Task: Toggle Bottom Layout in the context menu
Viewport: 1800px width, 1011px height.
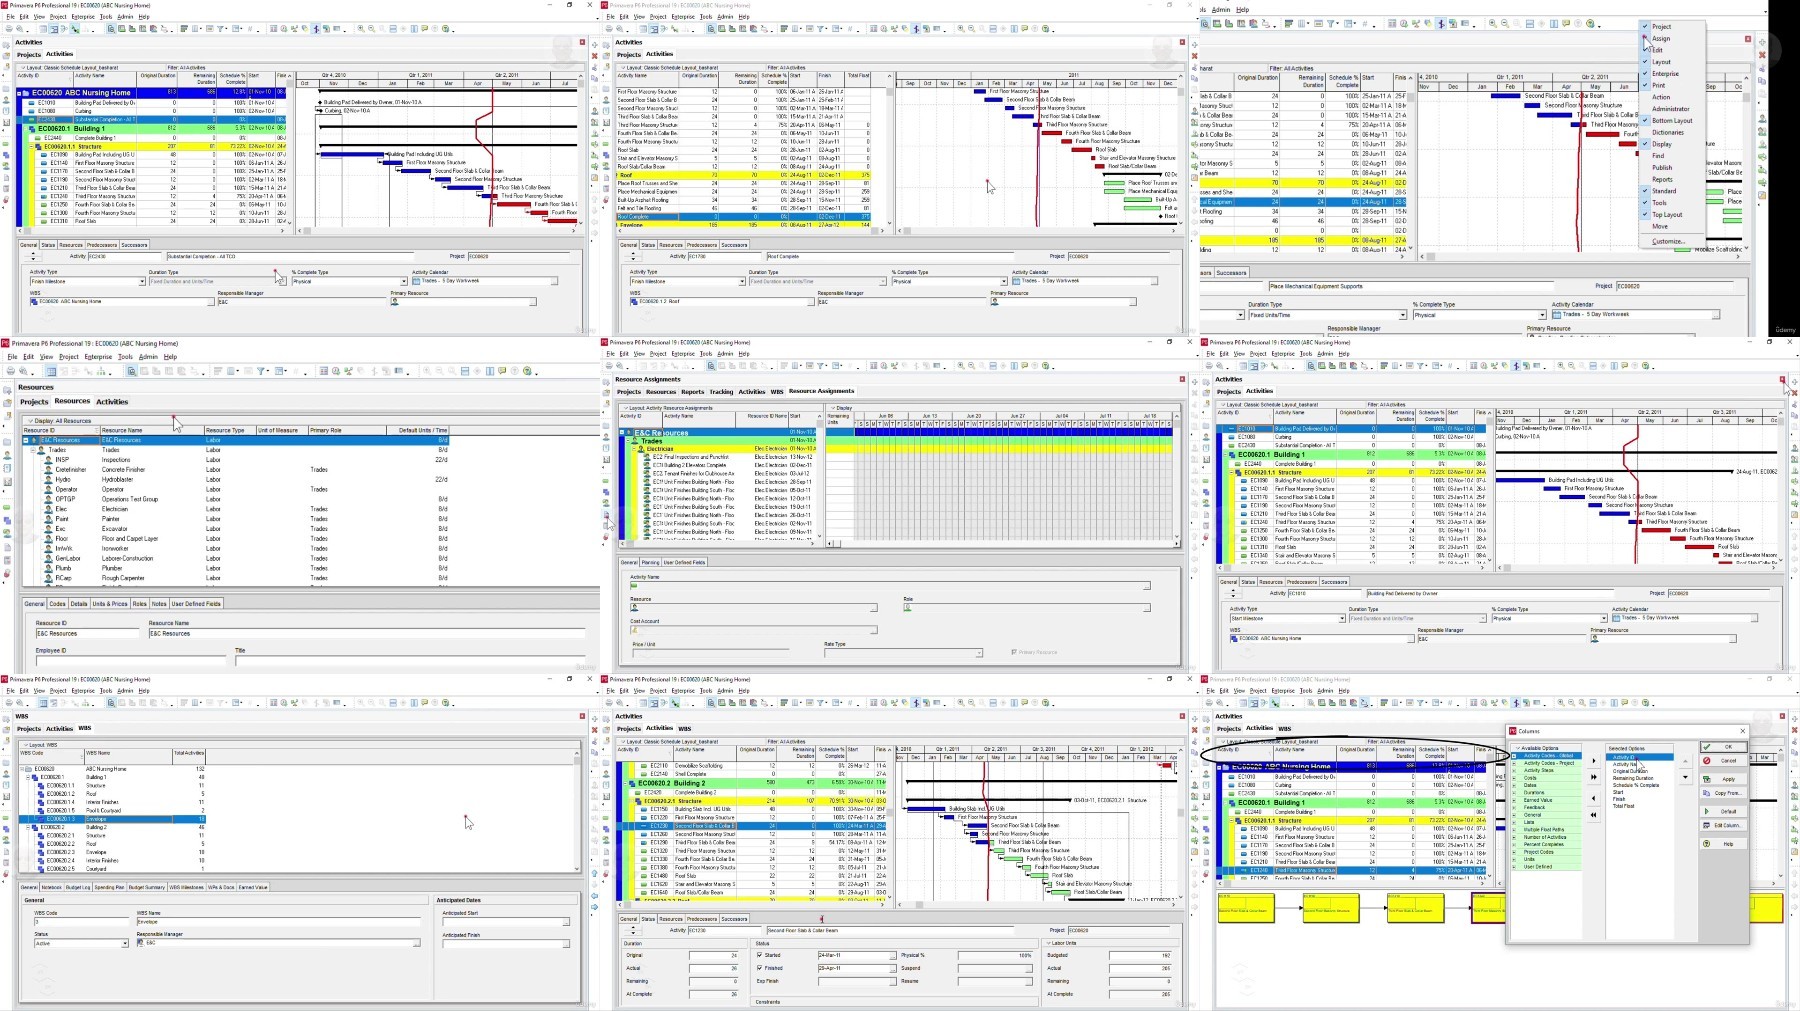Action: coord(1670,120)
